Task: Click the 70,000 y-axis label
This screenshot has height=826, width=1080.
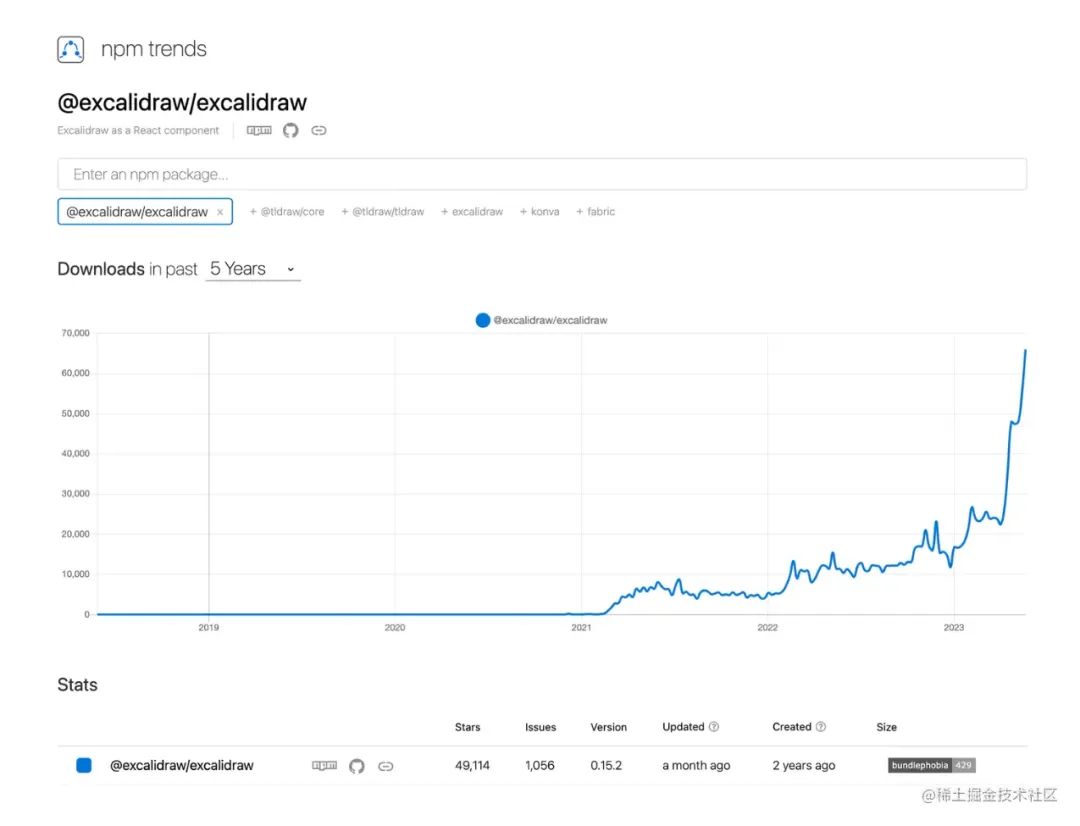Action: 75,333
